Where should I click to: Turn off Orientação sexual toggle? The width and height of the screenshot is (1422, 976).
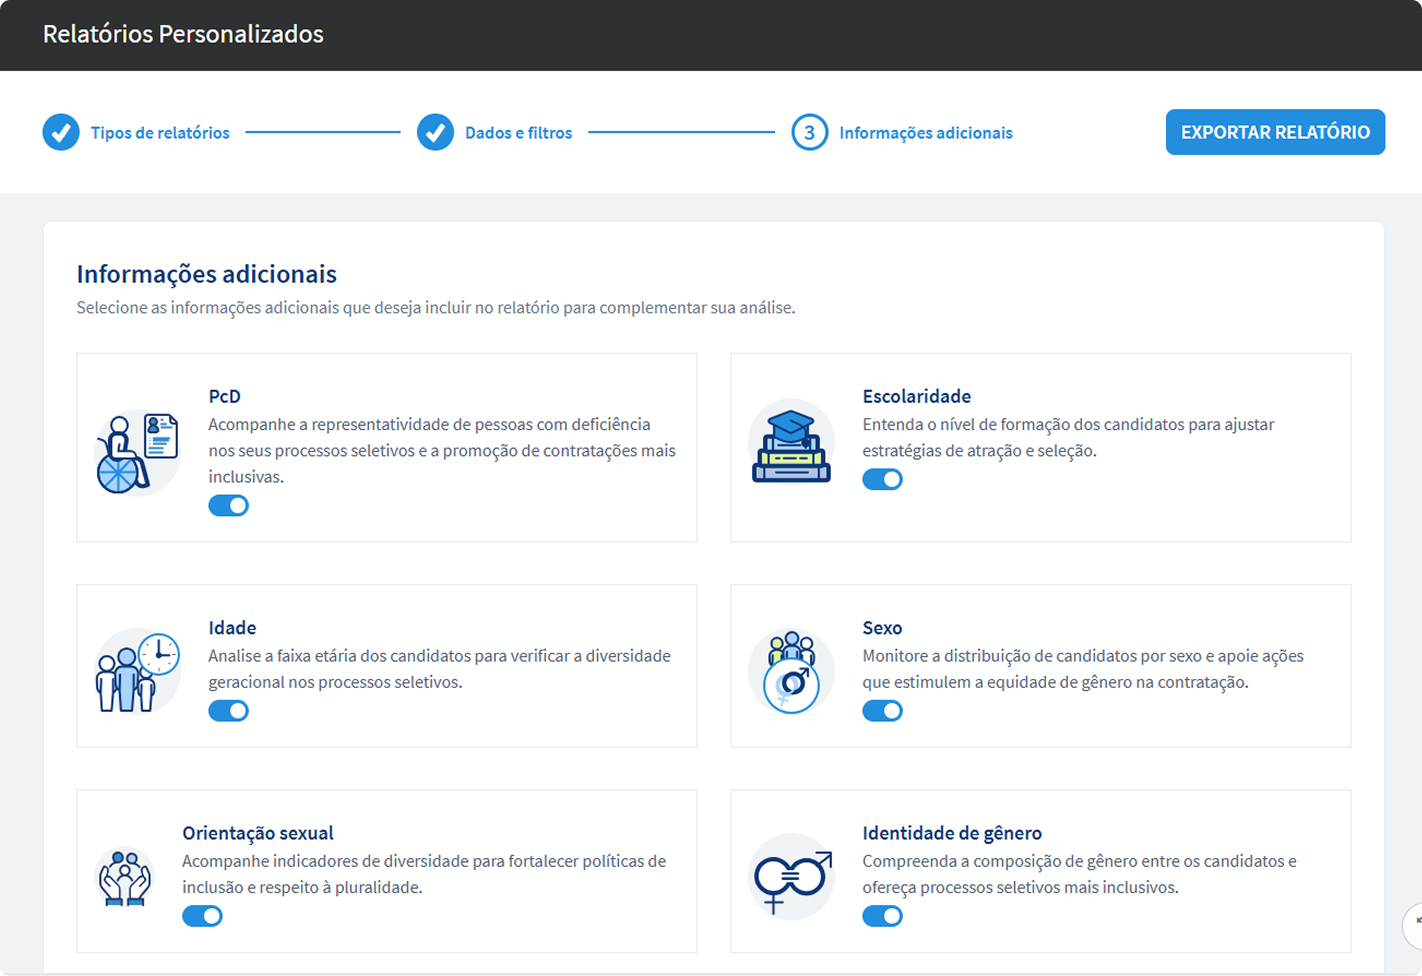pos(202,916)
